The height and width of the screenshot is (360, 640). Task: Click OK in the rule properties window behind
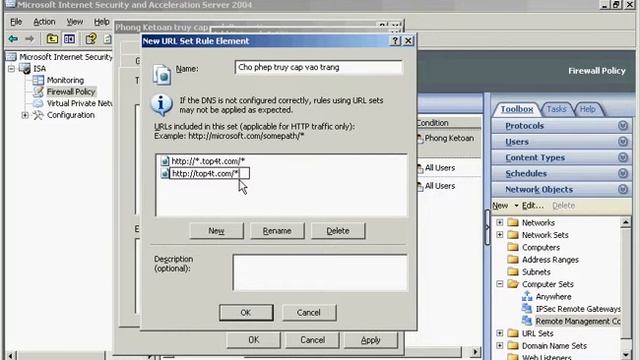(x=253, y=340)
